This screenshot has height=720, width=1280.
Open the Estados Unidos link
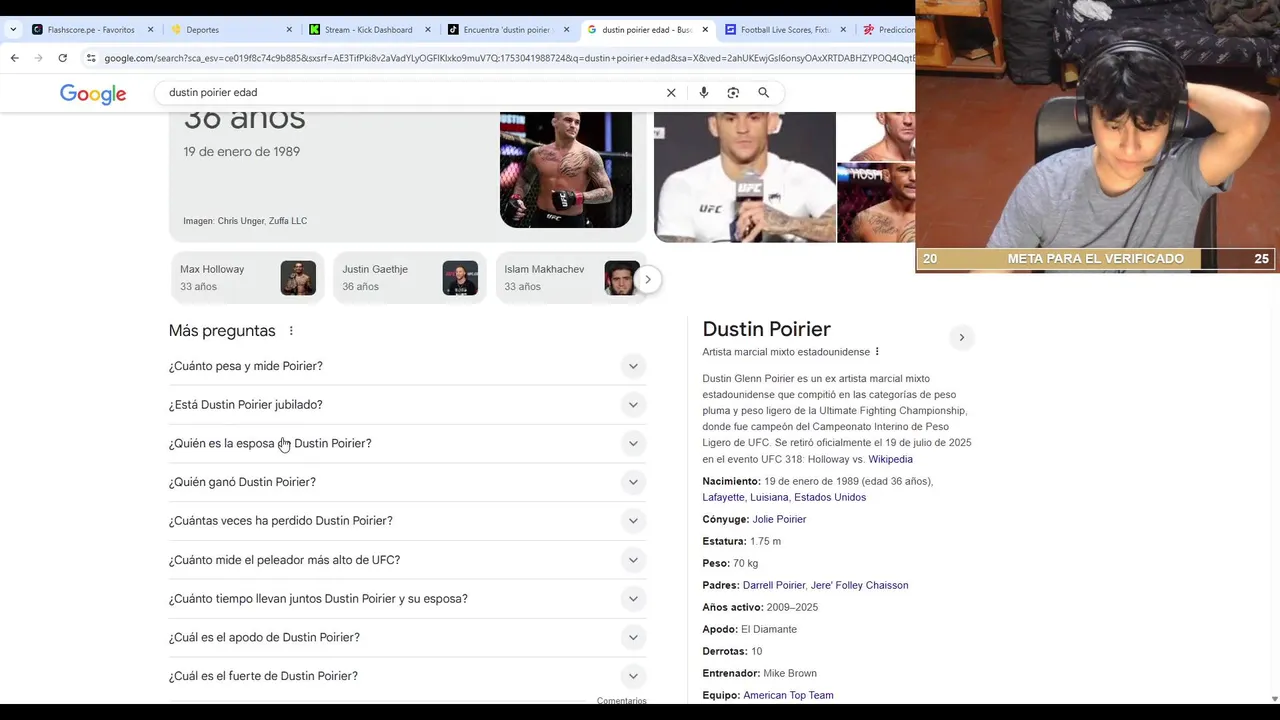point(830,497)
